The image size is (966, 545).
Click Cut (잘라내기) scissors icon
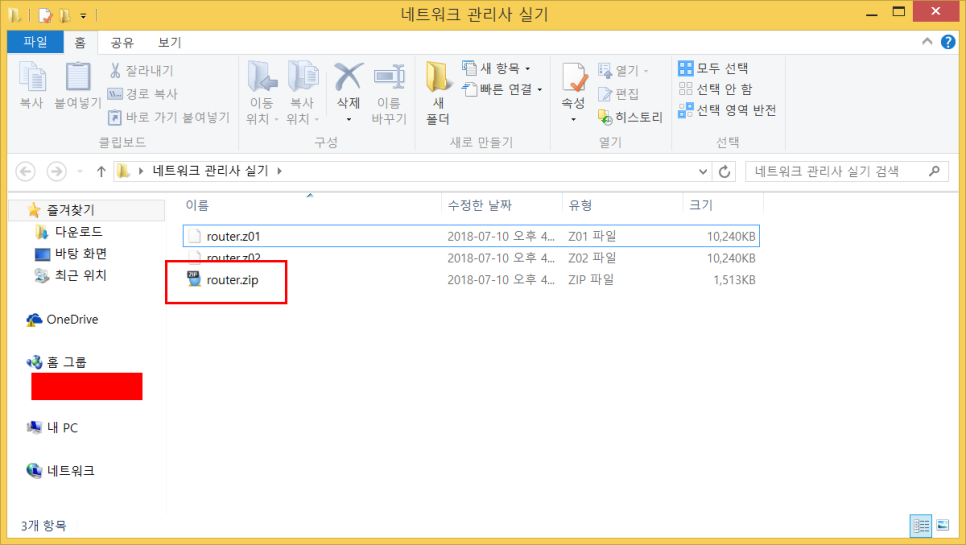pyautogui.click(x=115, y=70)
